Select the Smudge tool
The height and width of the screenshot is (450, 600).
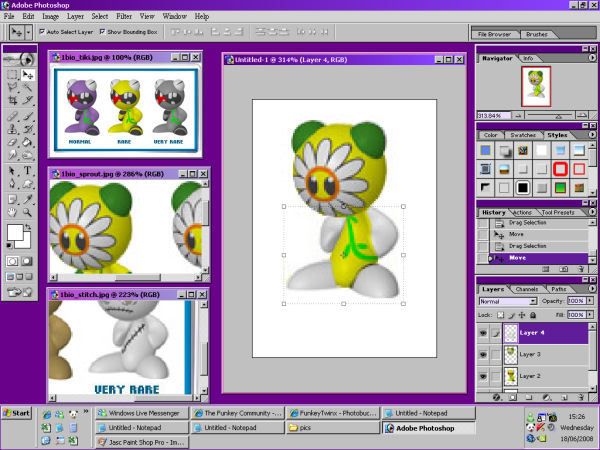(13, 155)
